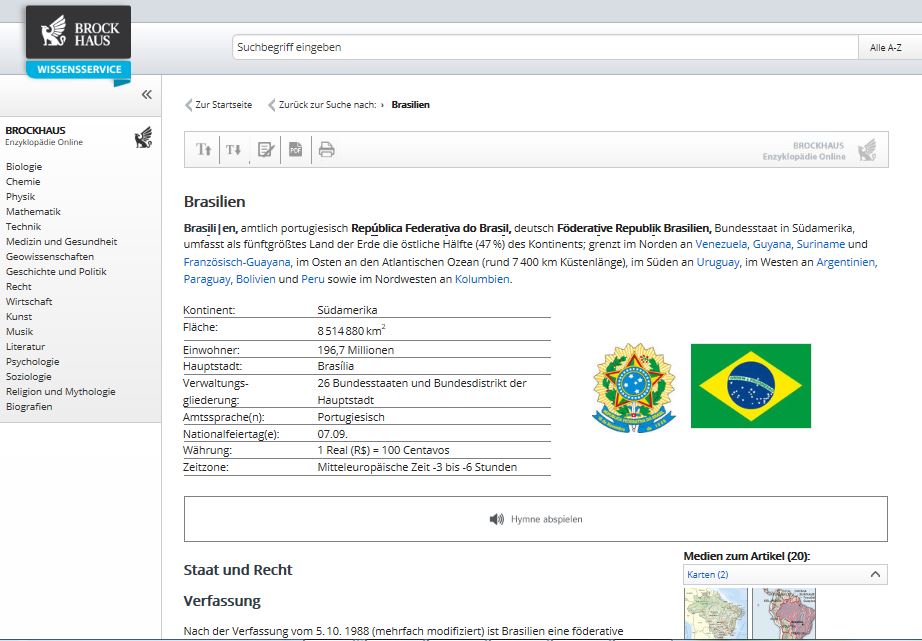Follow the Venezuela link

720,244
